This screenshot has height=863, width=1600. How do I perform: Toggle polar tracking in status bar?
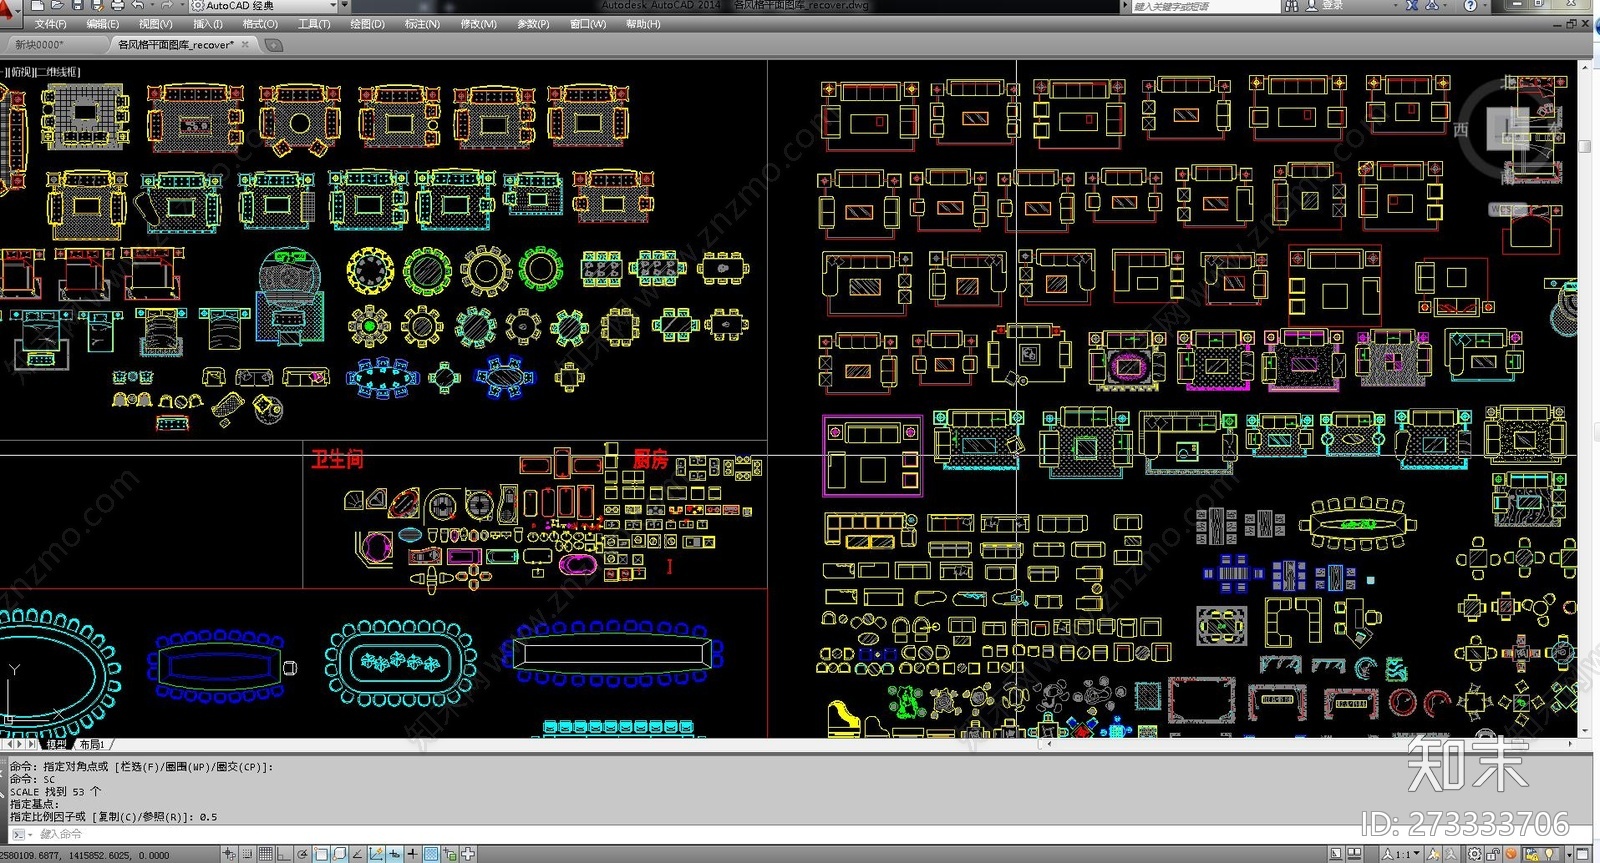302,854
